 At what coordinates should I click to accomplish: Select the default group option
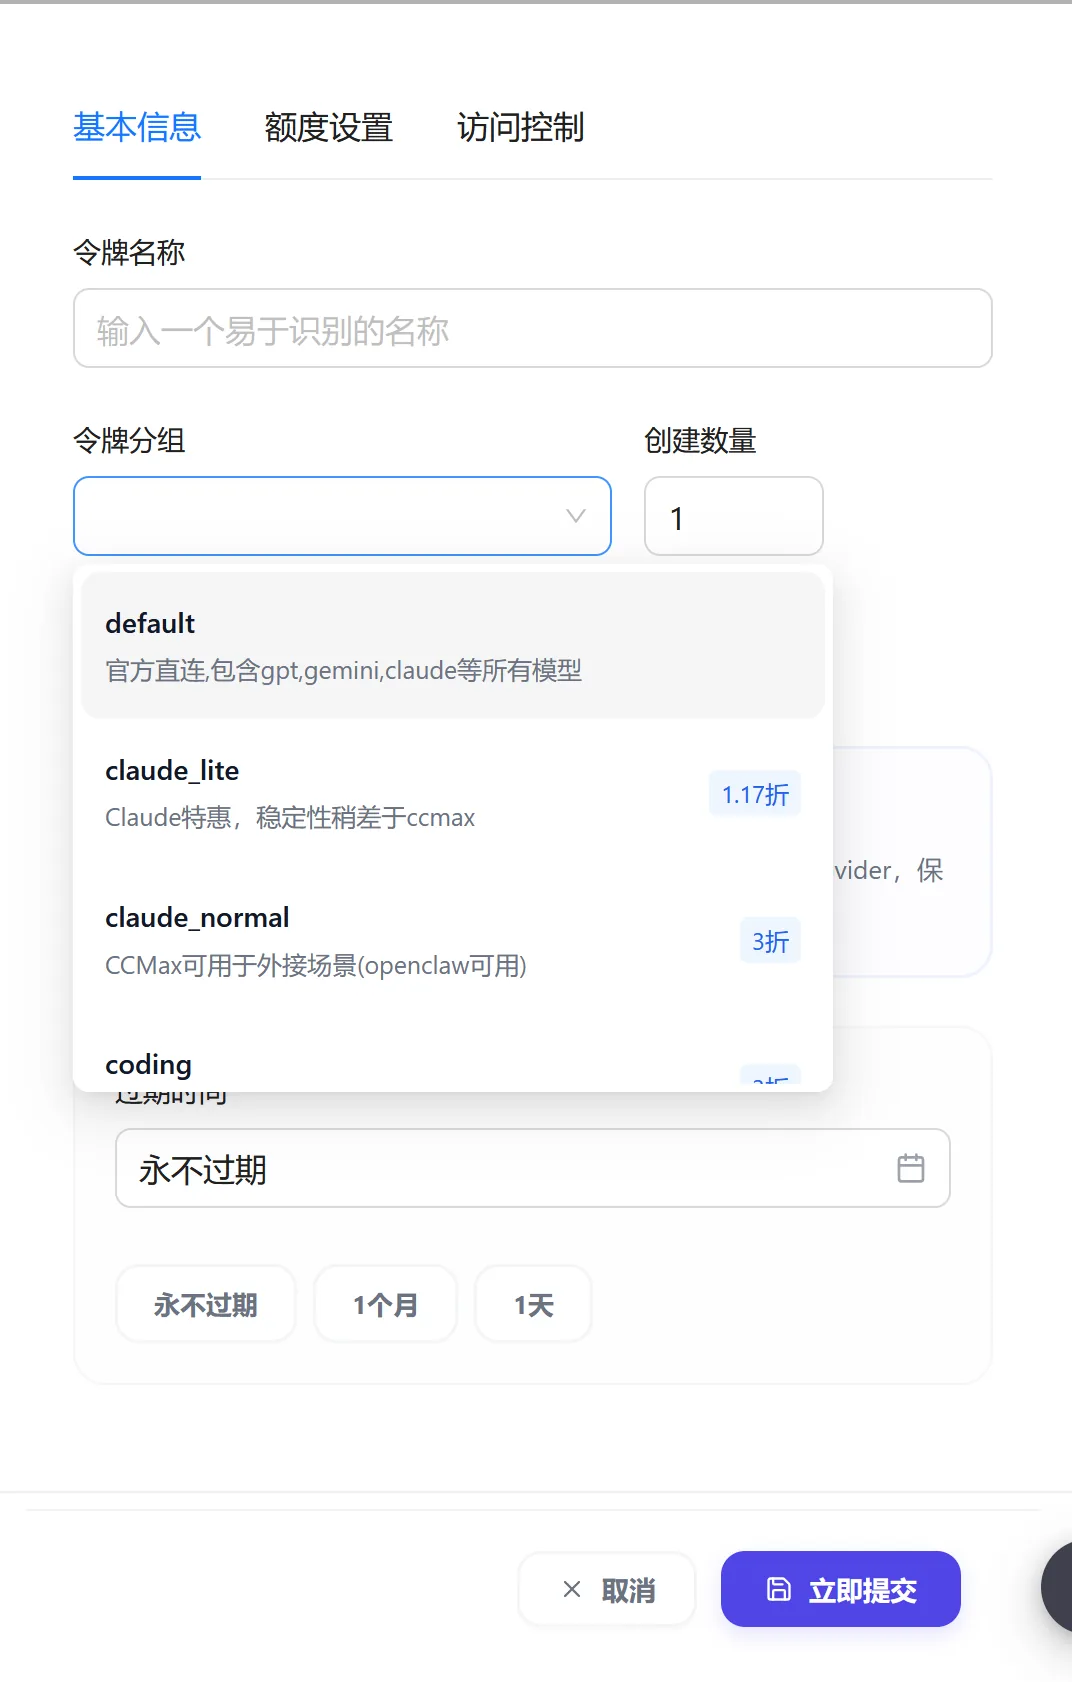point(453,645)
